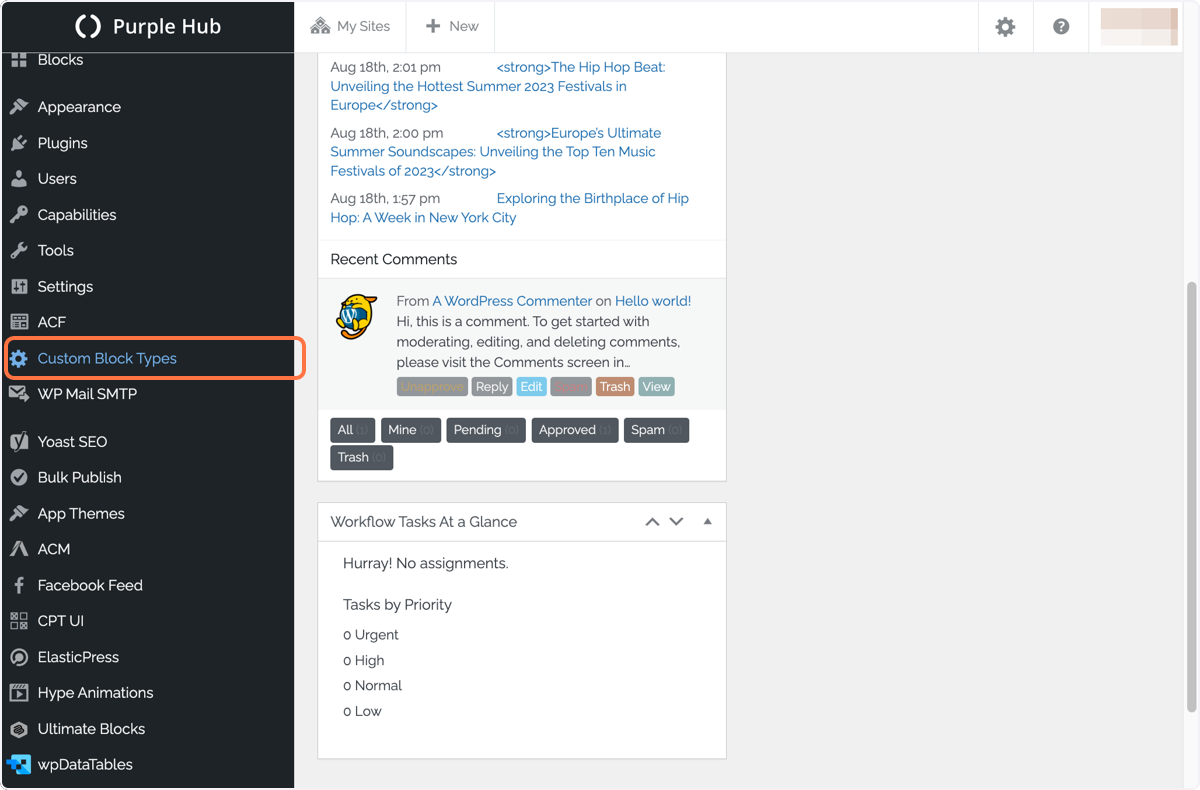Image resolution: width=1200 pixels, height=790 pixels.
Task: Filter comments by Approved
Action: [575, 430]
